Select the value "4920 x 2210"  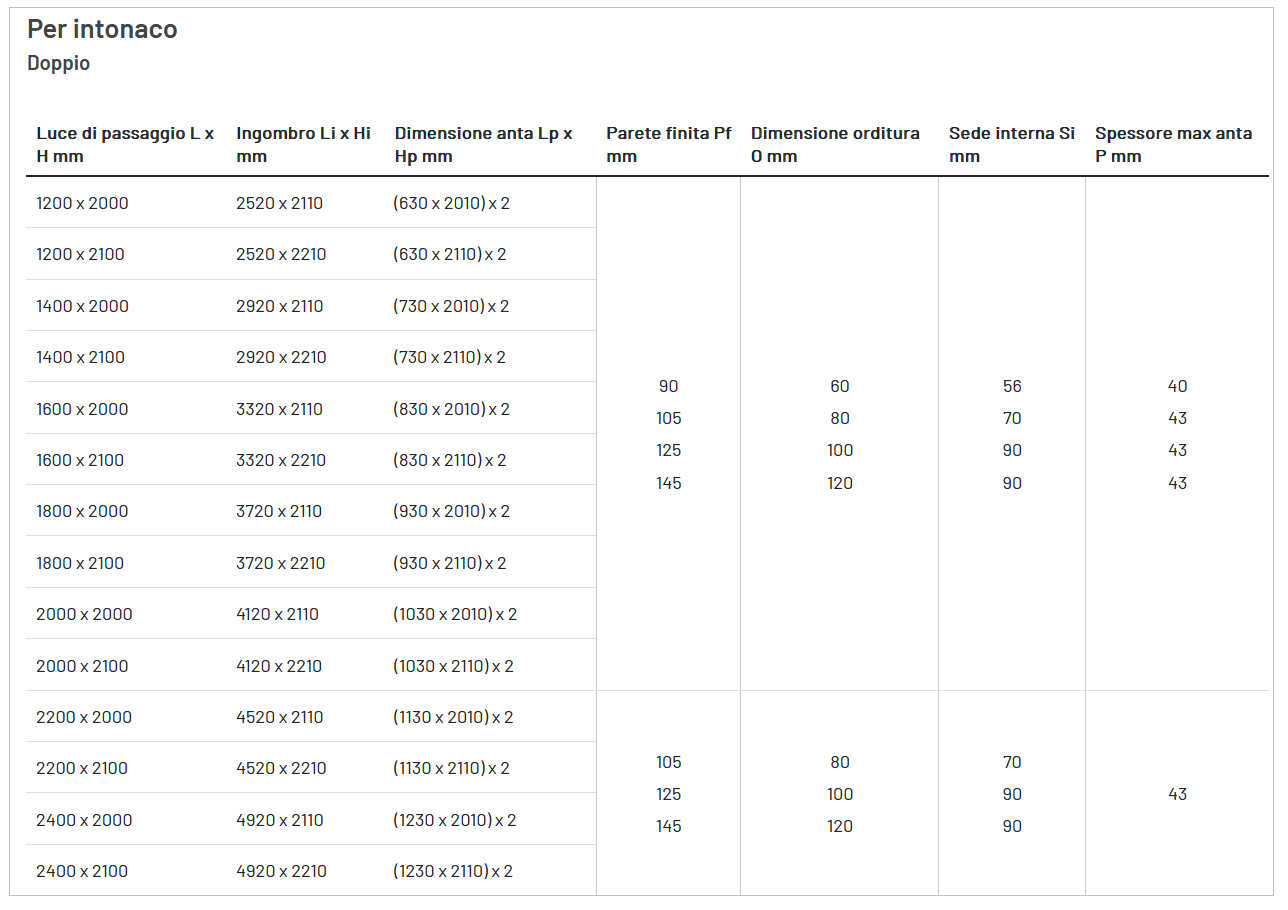tap(282, 871)
